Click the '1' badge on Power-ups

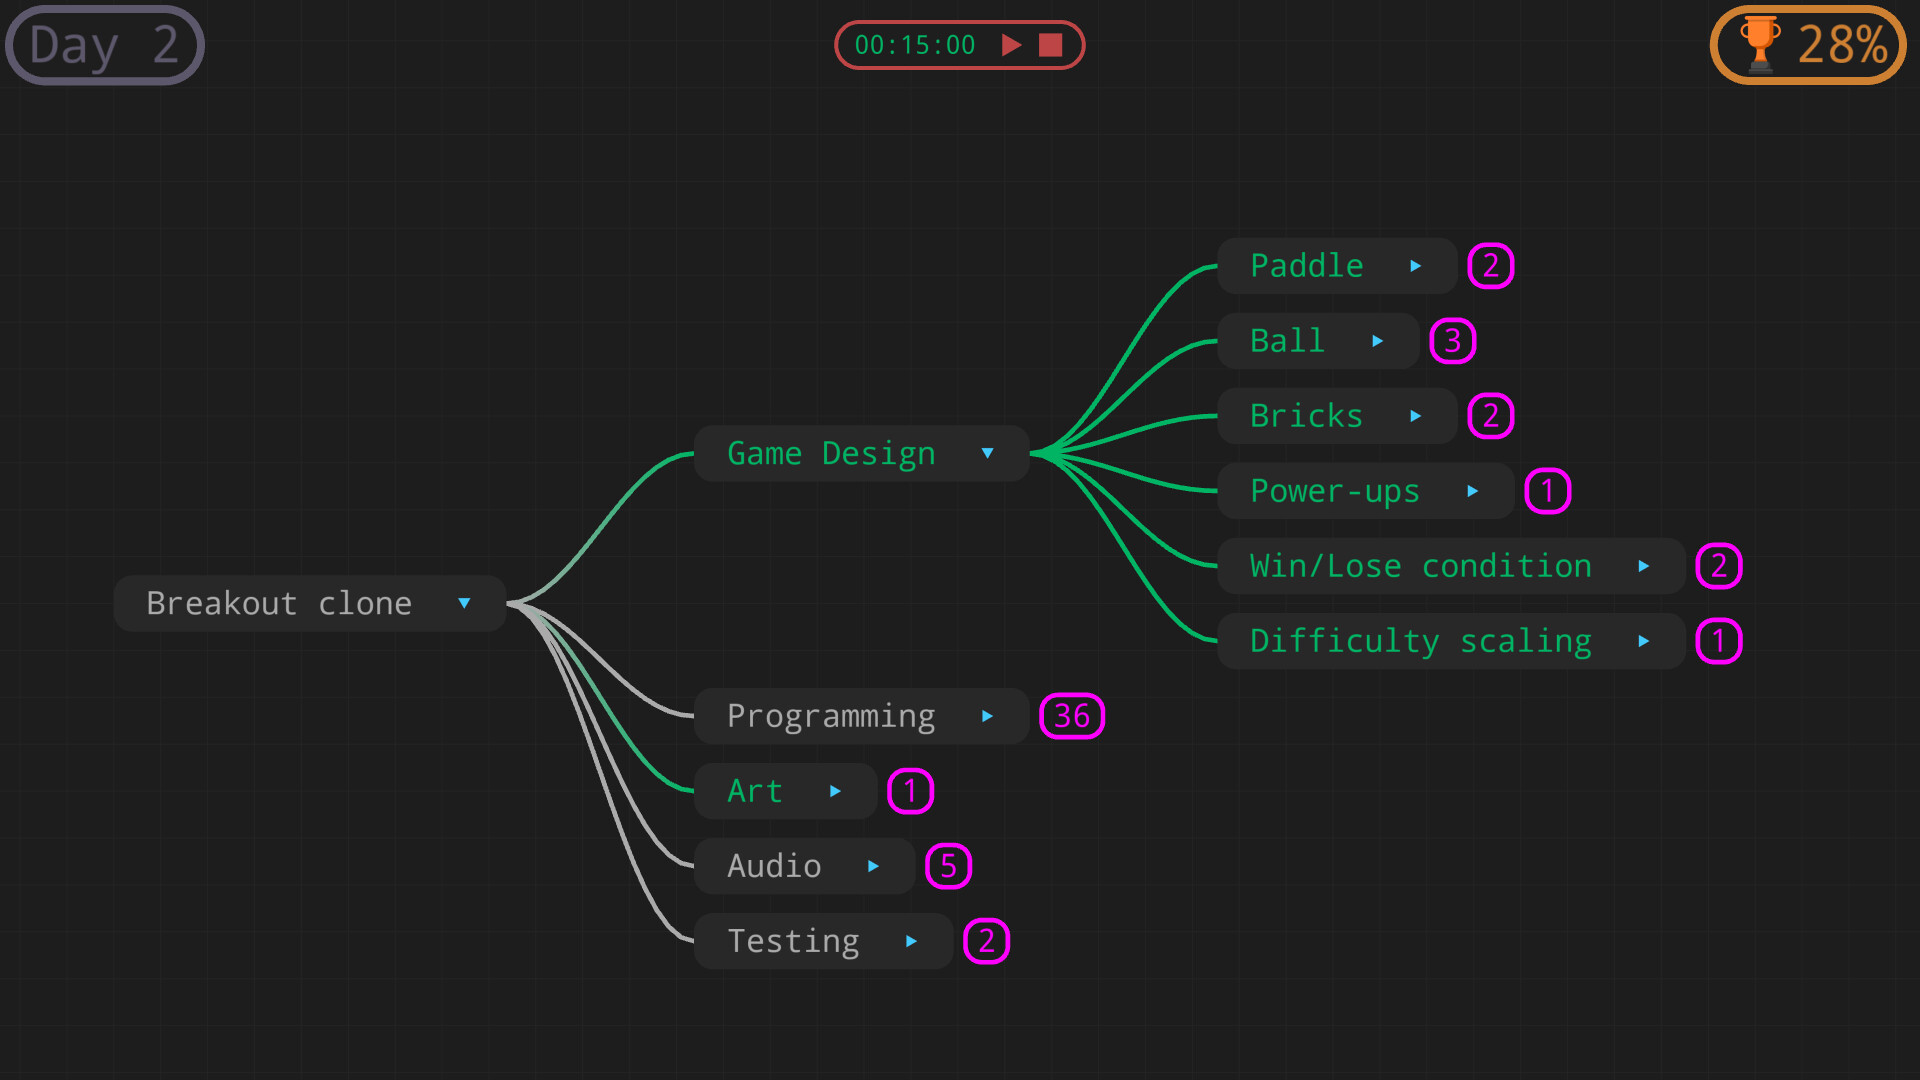(1548, 491)
